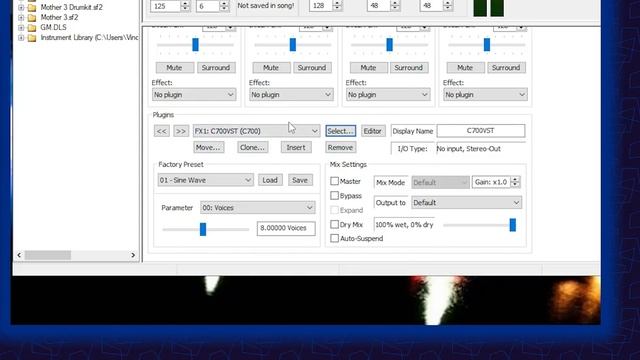
Task: Click the wet/dry mix slider thumb
Action: [513, 225]
